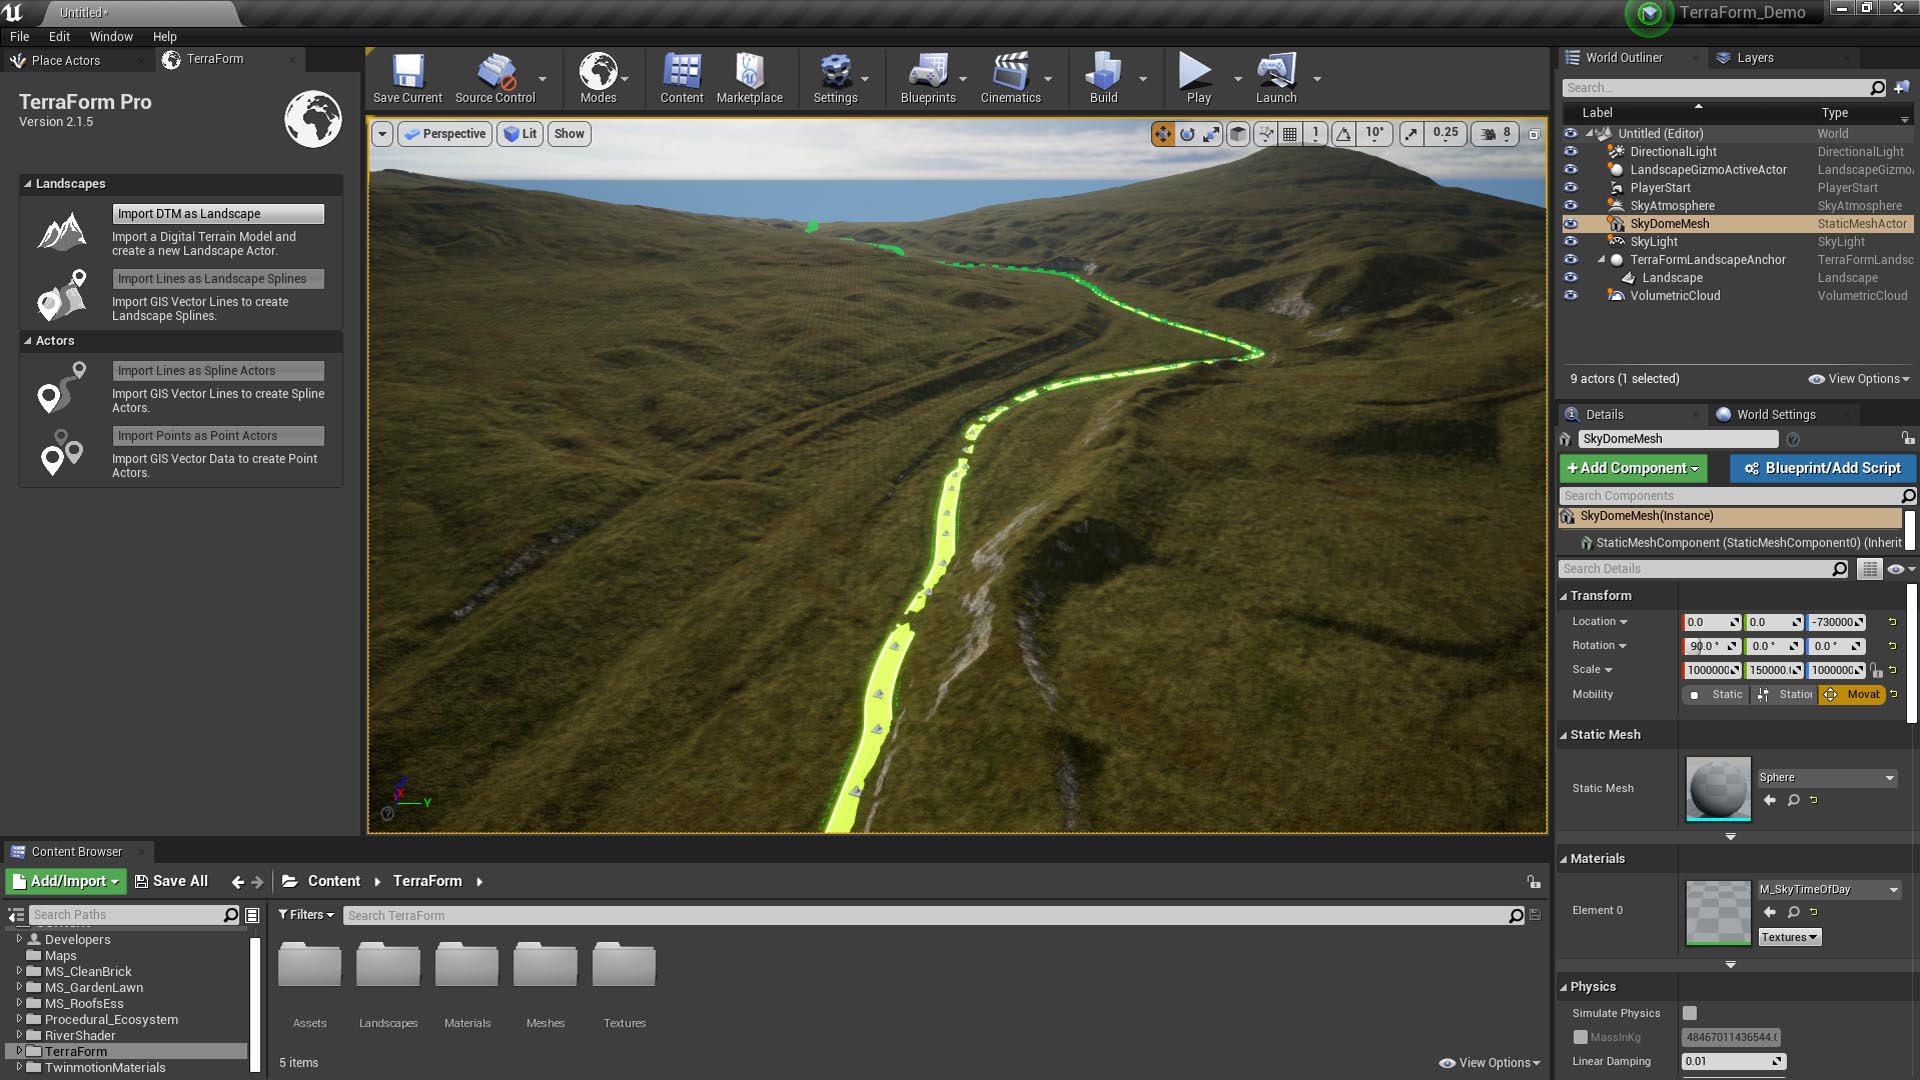Maximize or restore the viewport

click(1534, 134)
